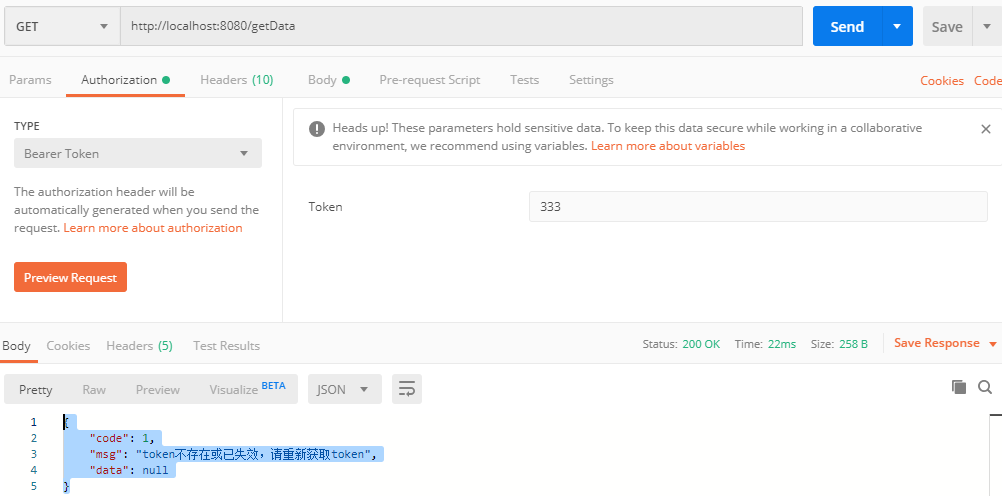Toggle line wrap icon in response toolbar
This screenshot has width=1002, height=496.
[407, 389]
